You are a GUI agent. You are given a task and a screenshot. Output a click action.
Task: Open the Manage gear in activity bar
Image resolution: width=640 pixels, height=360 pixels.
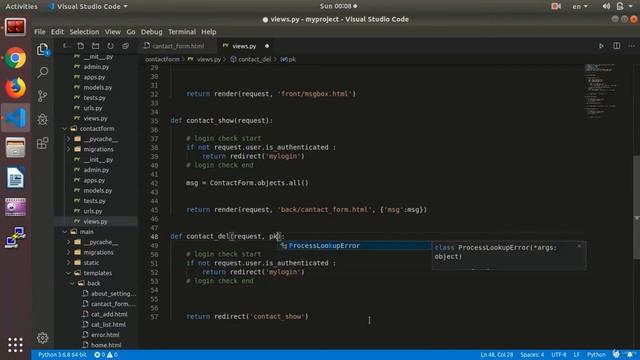tap(42, 338)
